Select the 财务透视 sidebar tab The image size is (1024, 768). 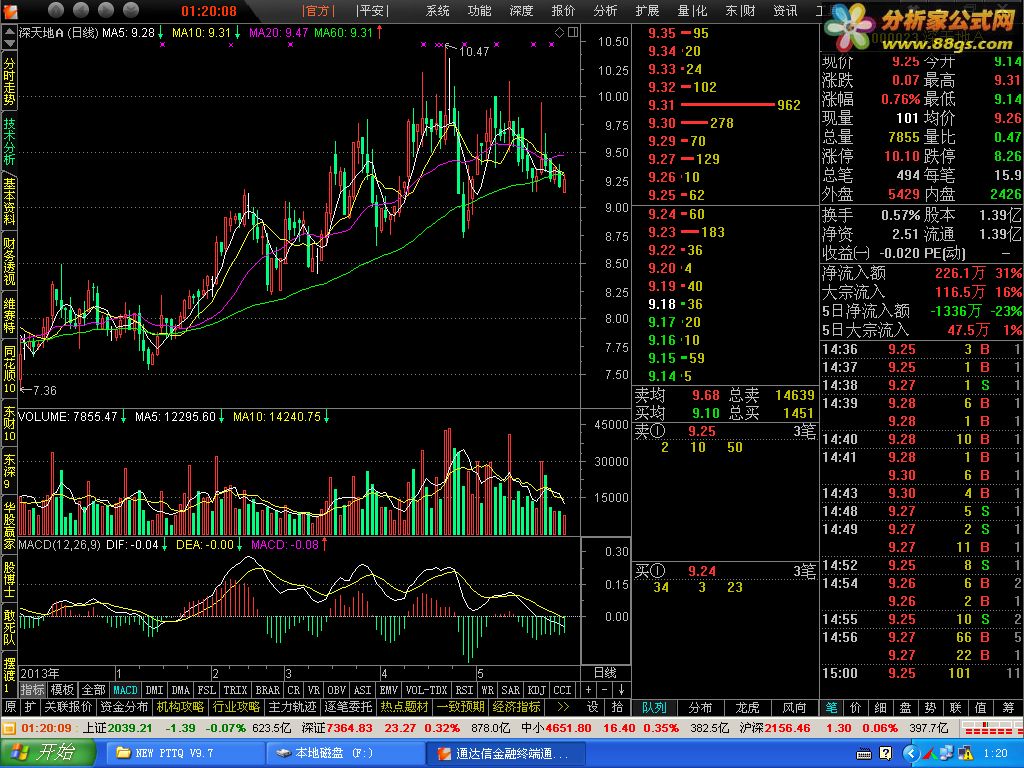(x=9, y=261)
